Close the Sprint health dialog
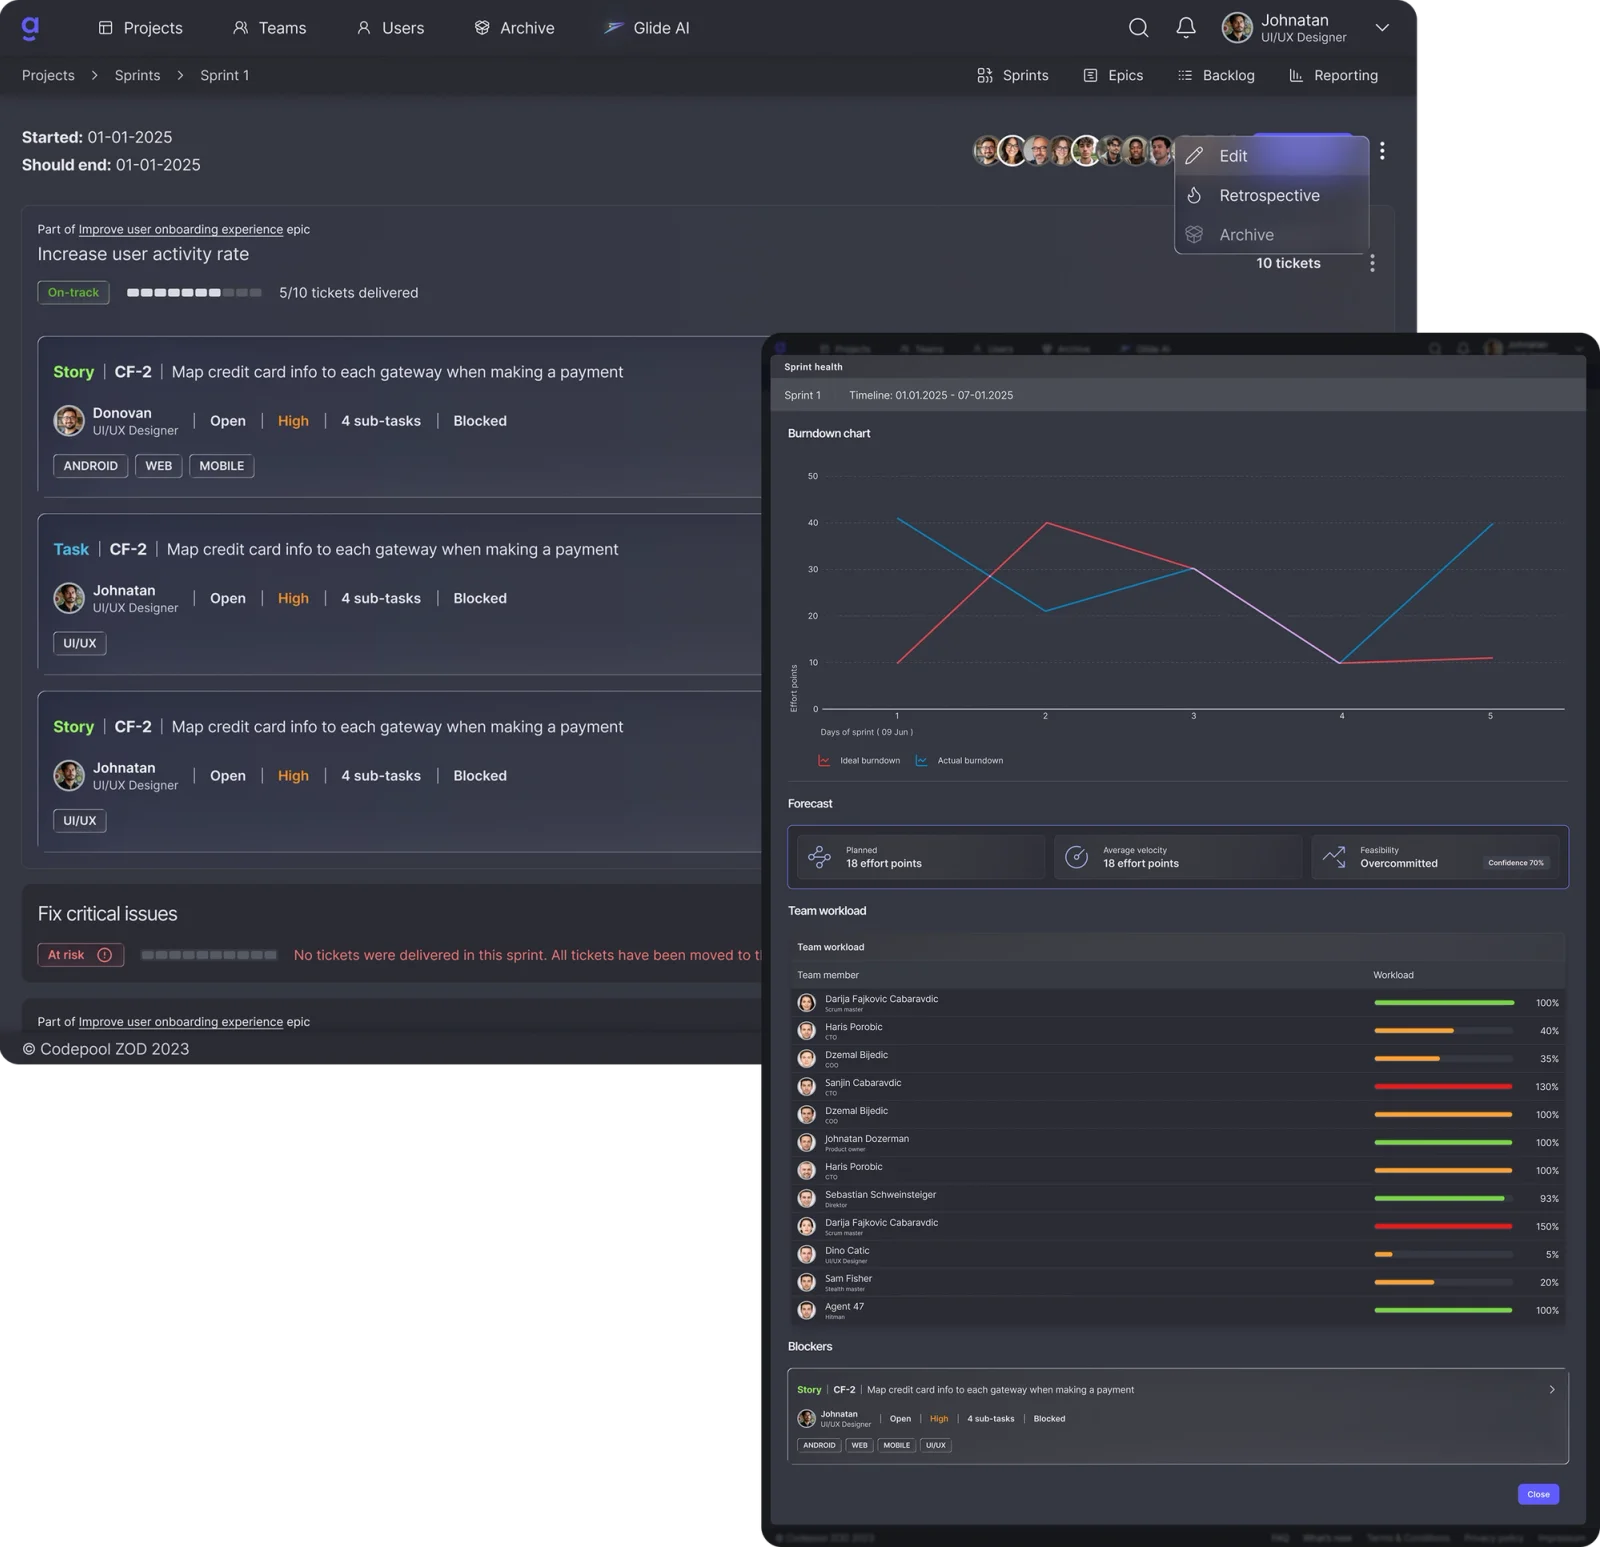Image resolution: width=1600 pixels, height=1547 pixels. point(1538,1495)
